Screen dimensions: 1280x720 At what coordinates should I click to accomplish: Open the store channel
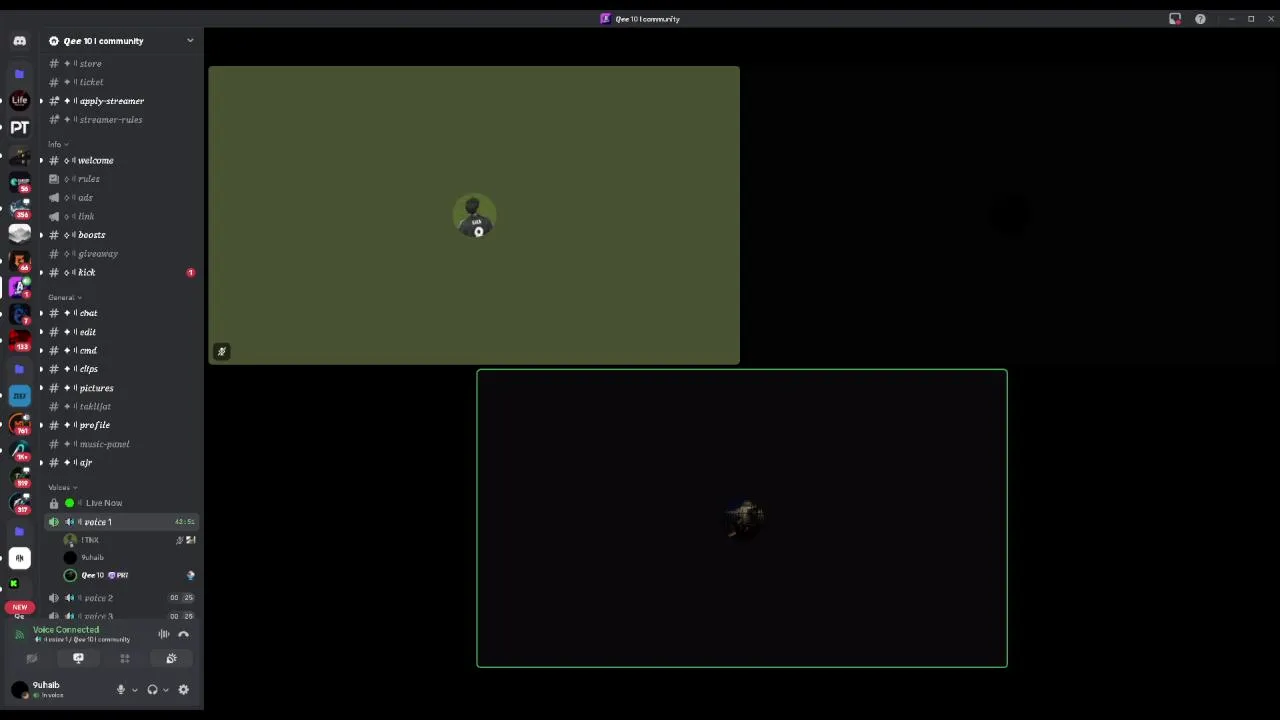[x=122, y=63]
